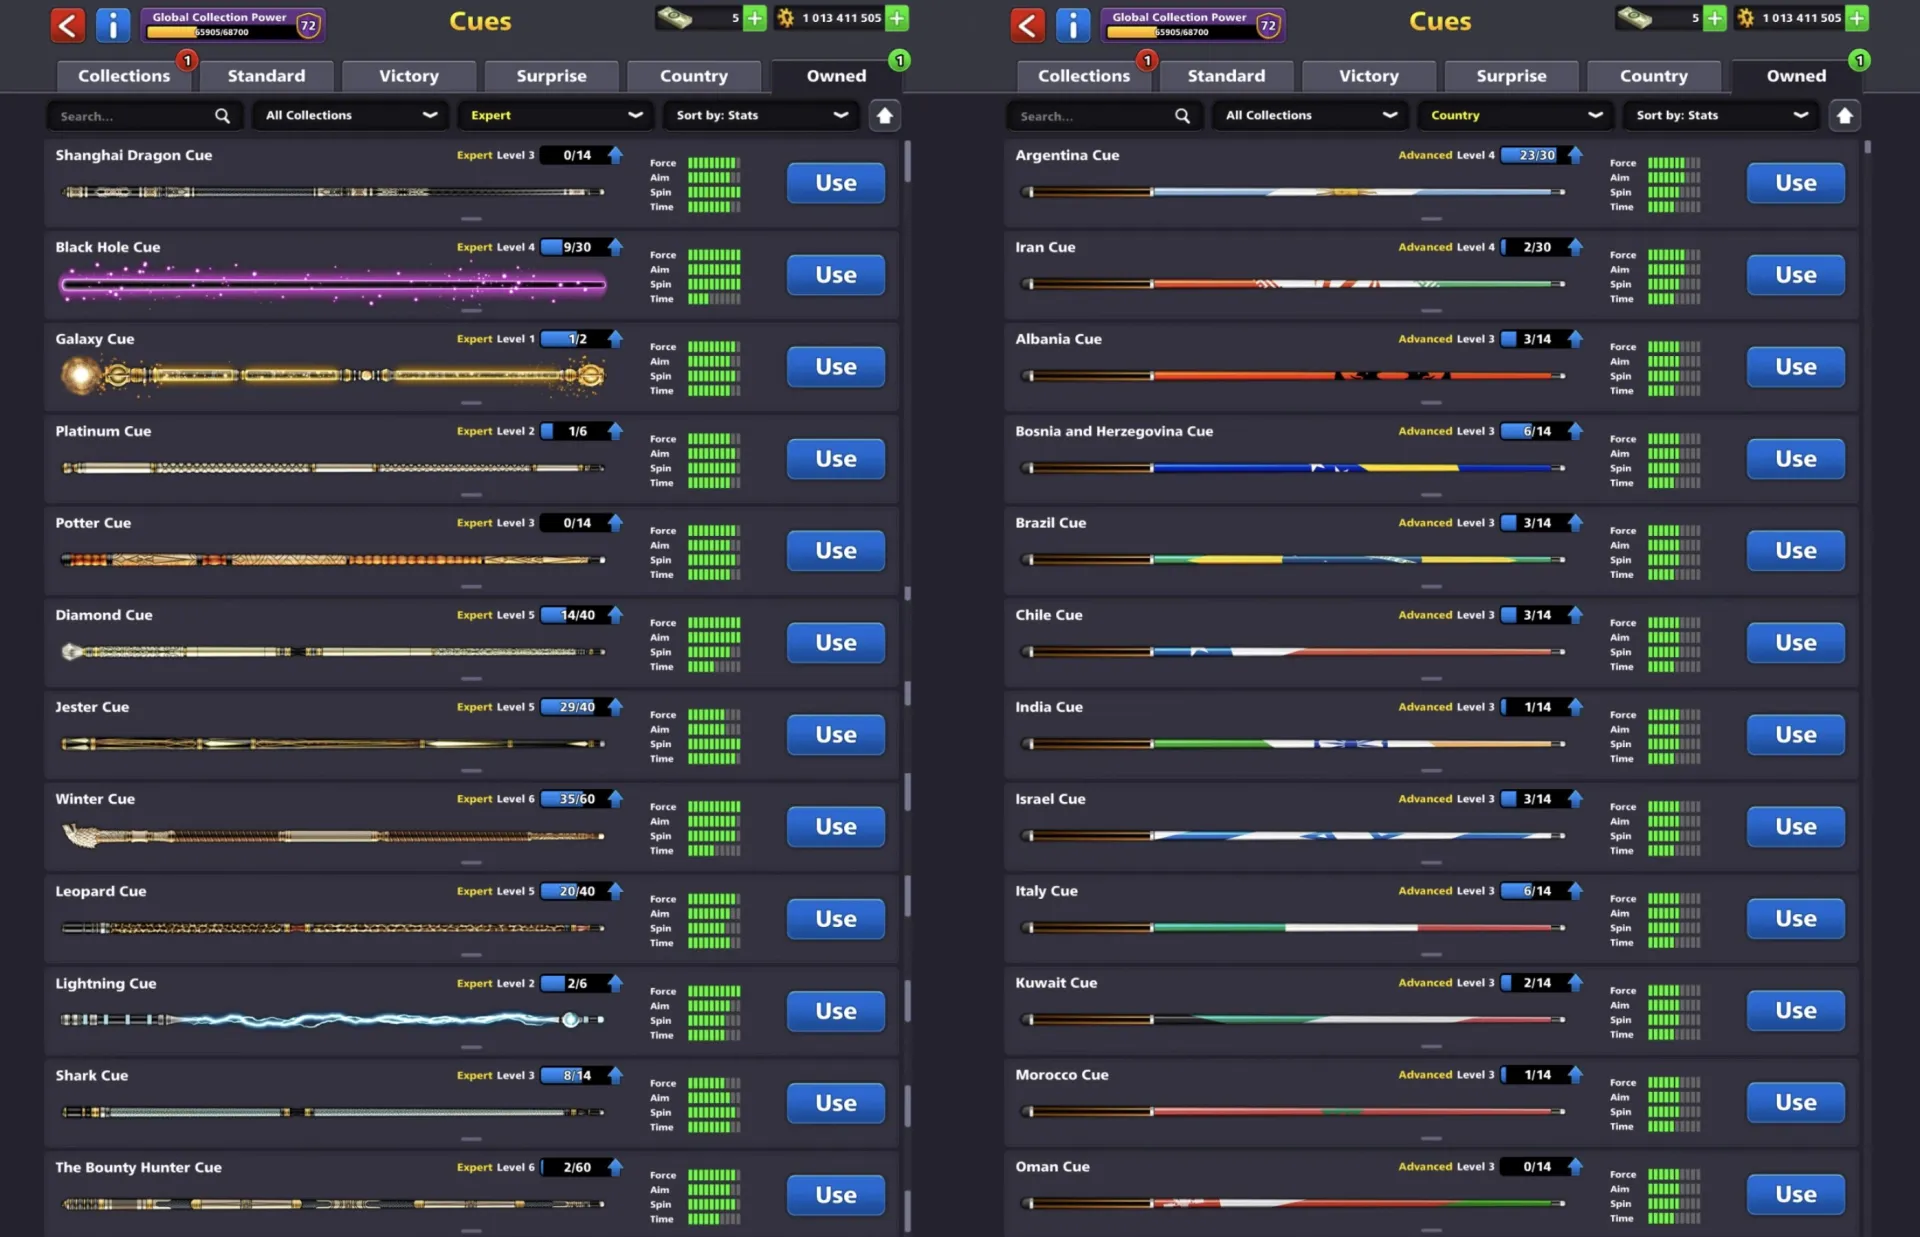Upgrade Galaxy Cue via blue arrow
The width and height of the screenshot is (1920, 1237).
click(x=615, y=339)
